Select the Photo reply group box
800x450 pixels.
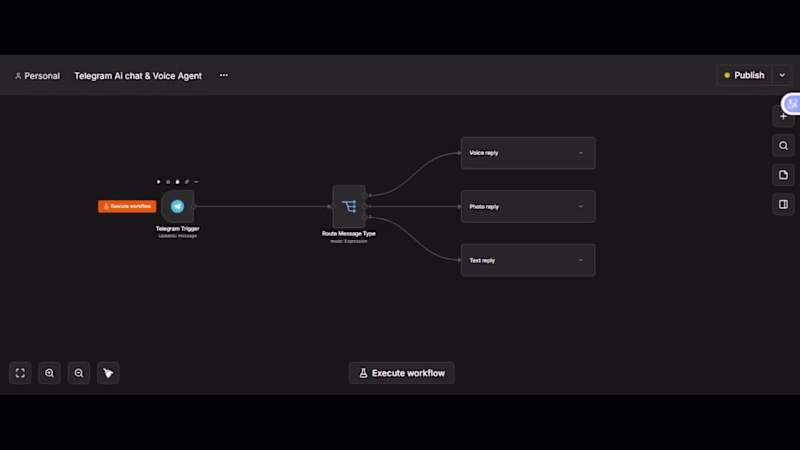coord(528,207)
